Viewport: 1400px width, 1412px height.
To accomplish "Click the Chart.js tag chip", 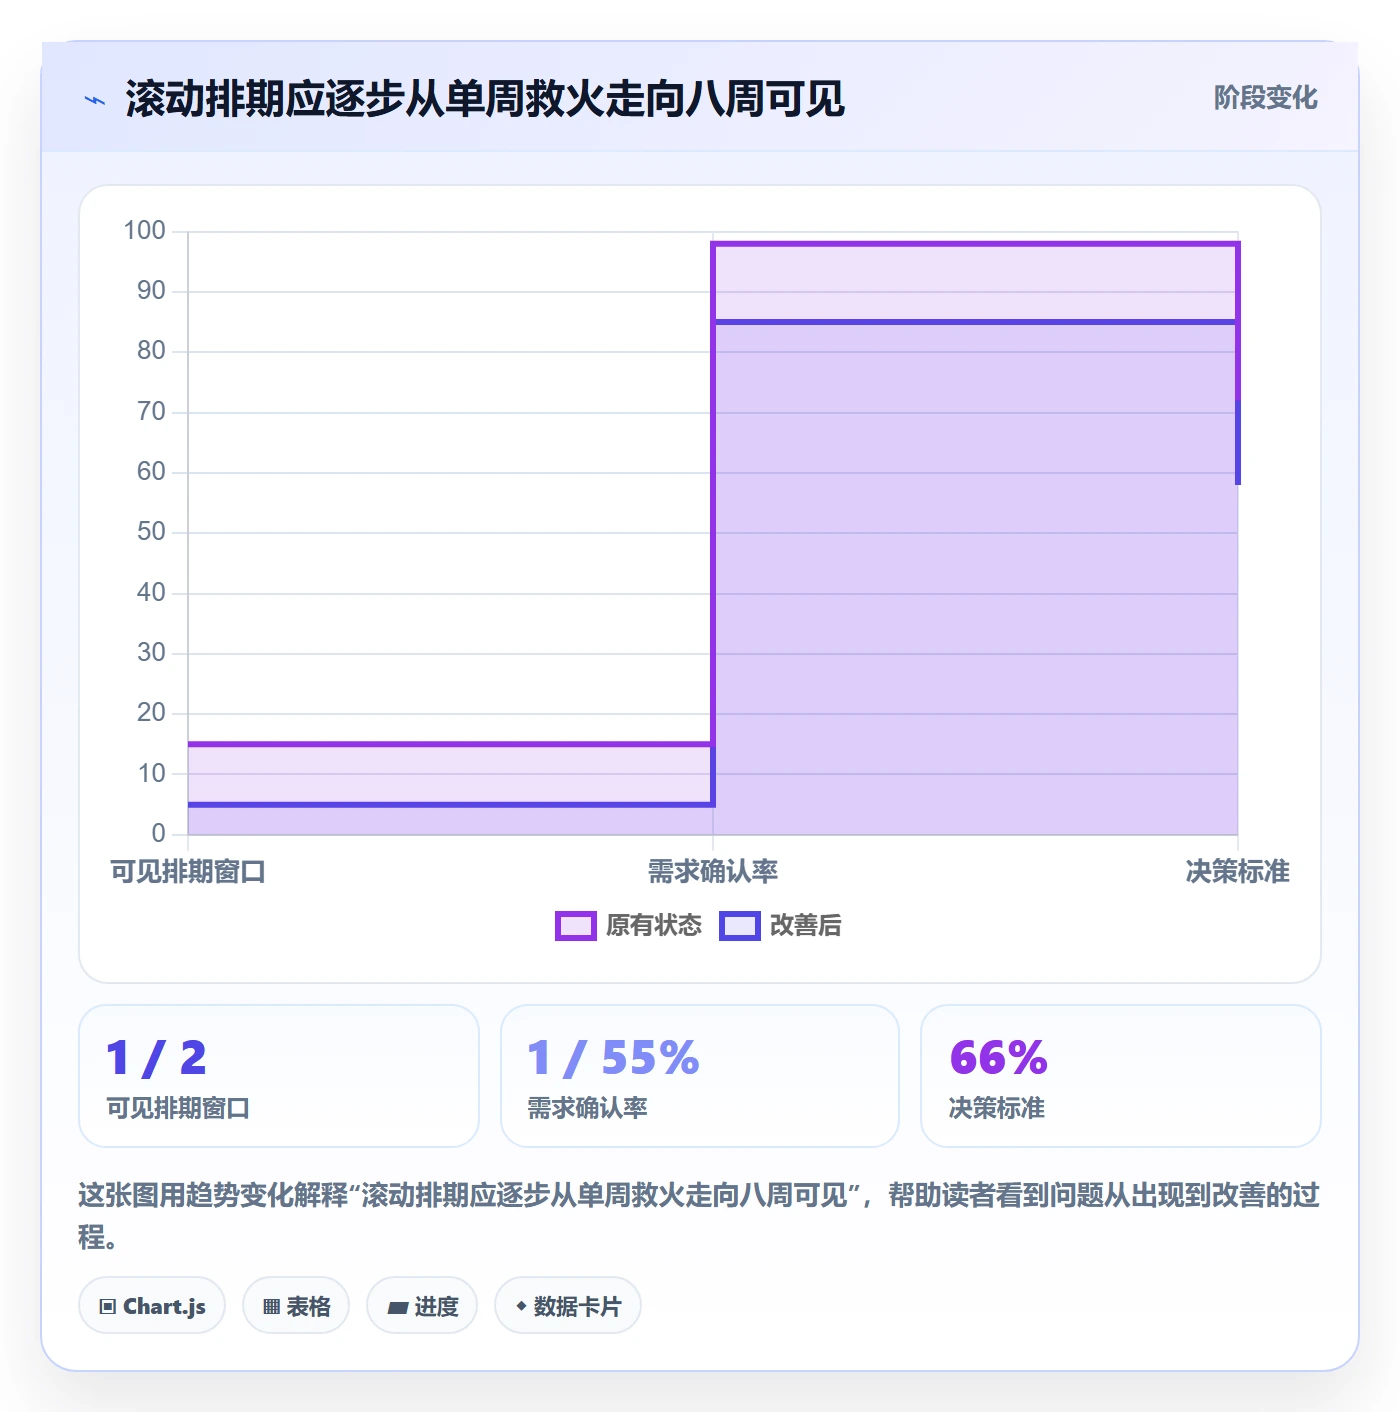I will tap(152, 1306).
